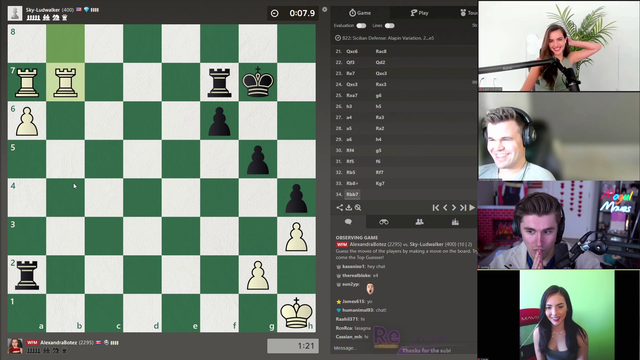Click AlexandraBotez's avatar
Screen dimensions: 640x360
(x=15, y=346)
